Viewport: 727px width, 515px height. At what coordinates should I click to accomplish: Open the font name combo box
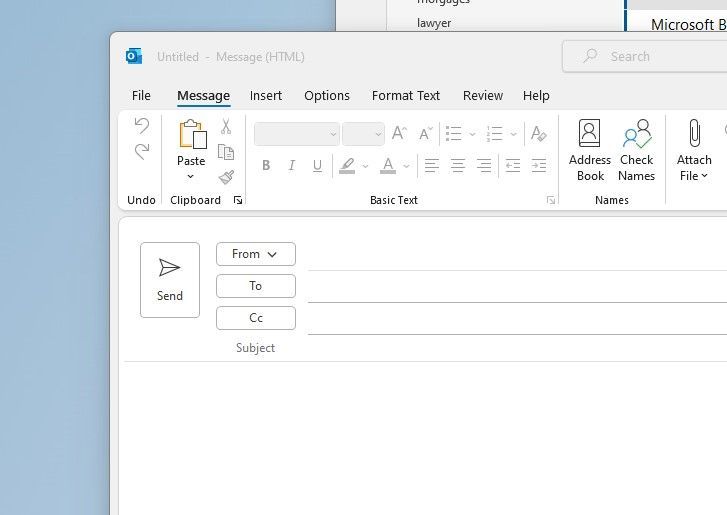coord(297,134)
